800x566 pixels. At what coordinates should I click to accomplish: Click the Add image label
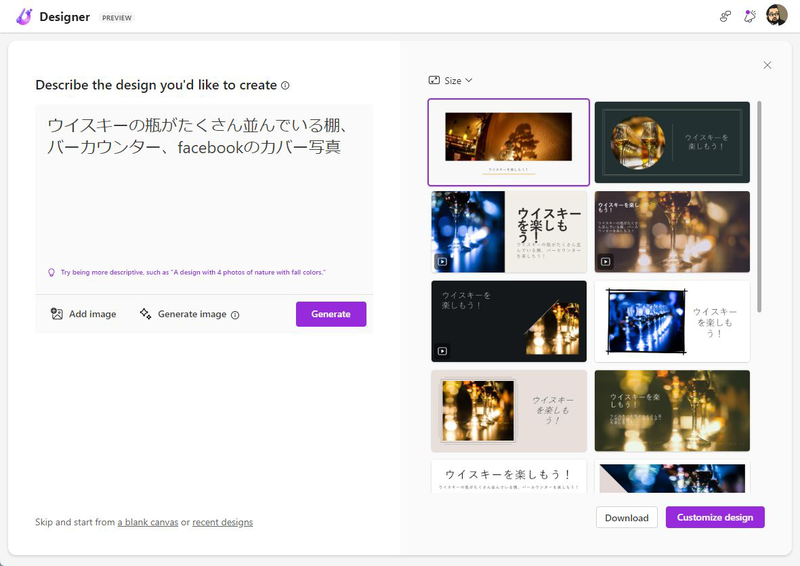pyautogui.click(x=92, y=314)
